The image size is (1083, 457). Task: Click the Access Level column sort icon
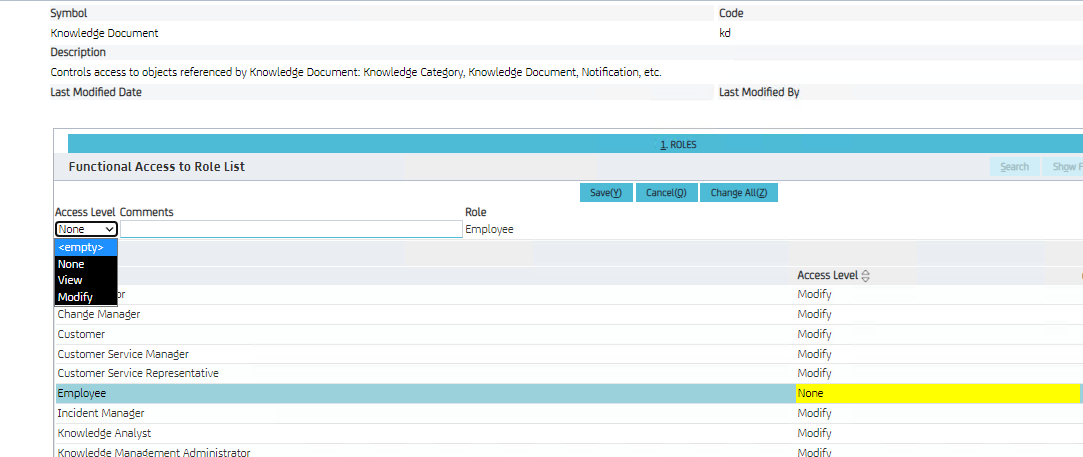tap(866, 276)
